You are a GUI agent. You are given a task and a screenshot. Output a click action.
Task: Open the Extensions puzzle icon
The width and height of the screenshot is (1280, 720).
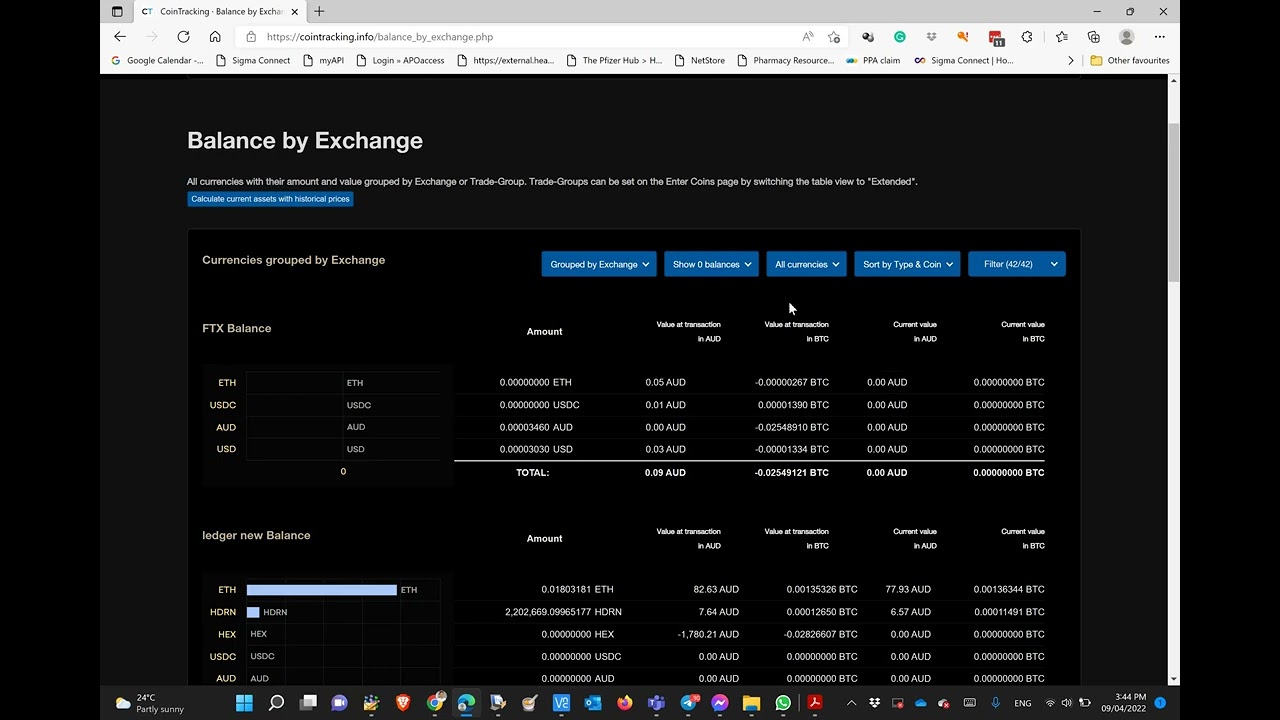1027,37
